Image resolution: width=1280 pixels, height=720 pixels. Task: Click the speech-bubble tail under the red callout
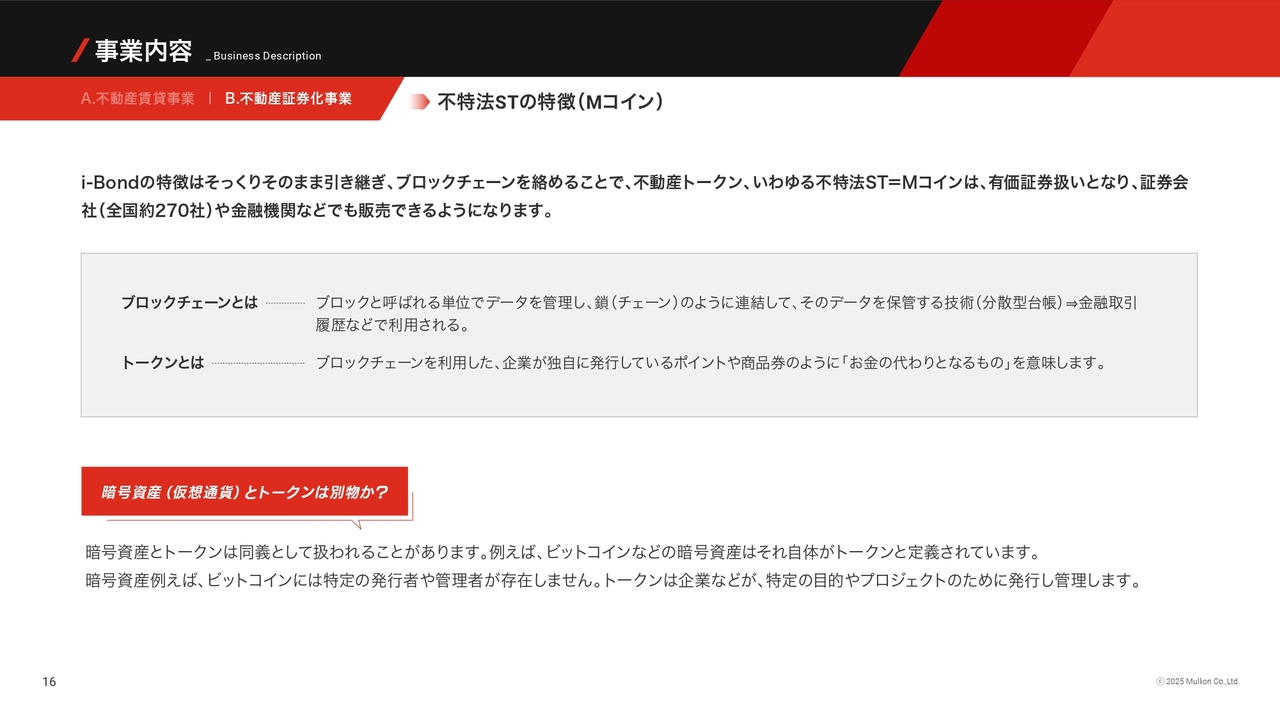click(356, 523)
